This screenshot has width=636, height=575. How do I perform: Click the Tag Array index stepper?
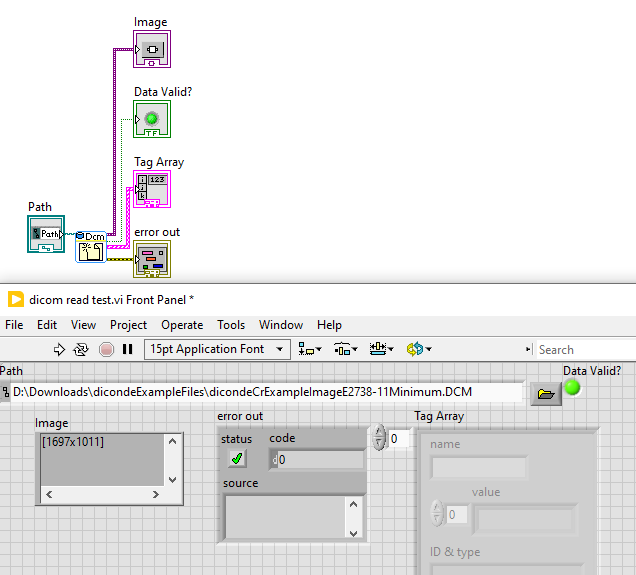378,438
